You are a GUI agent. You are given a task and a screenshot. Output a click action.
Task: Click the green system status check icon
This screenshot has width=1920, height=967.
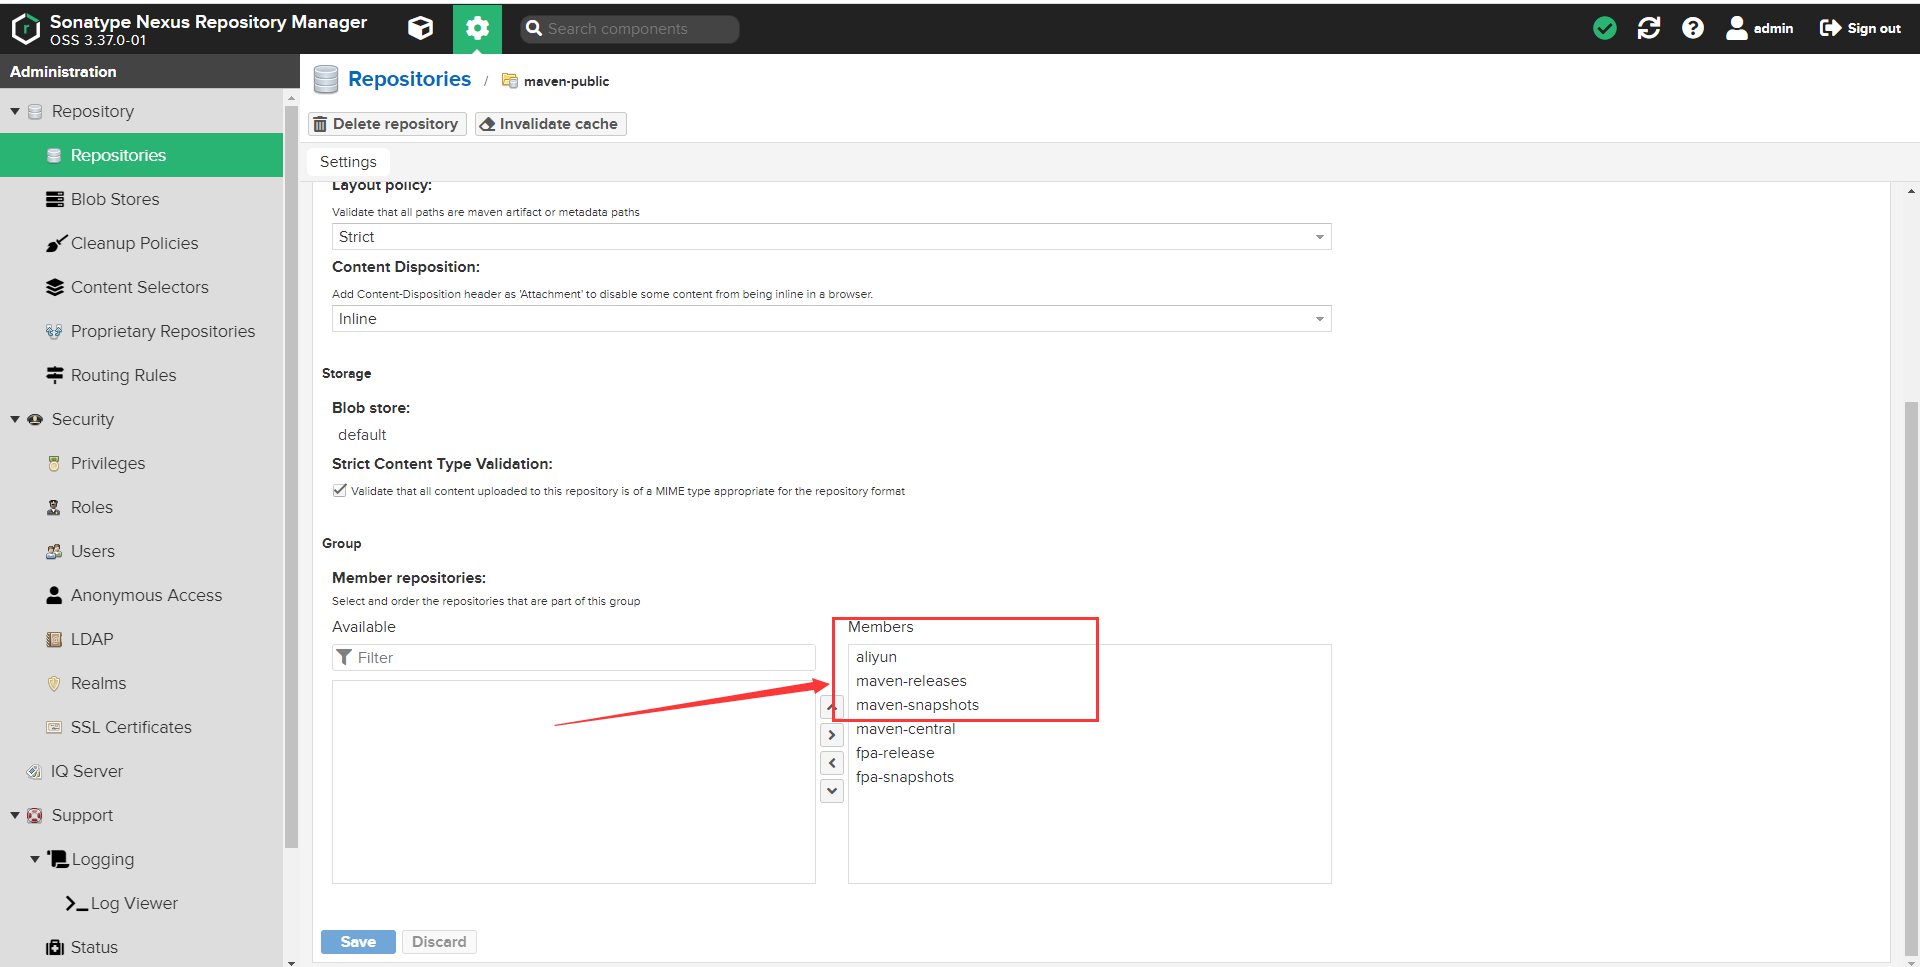click(1605, 28)
